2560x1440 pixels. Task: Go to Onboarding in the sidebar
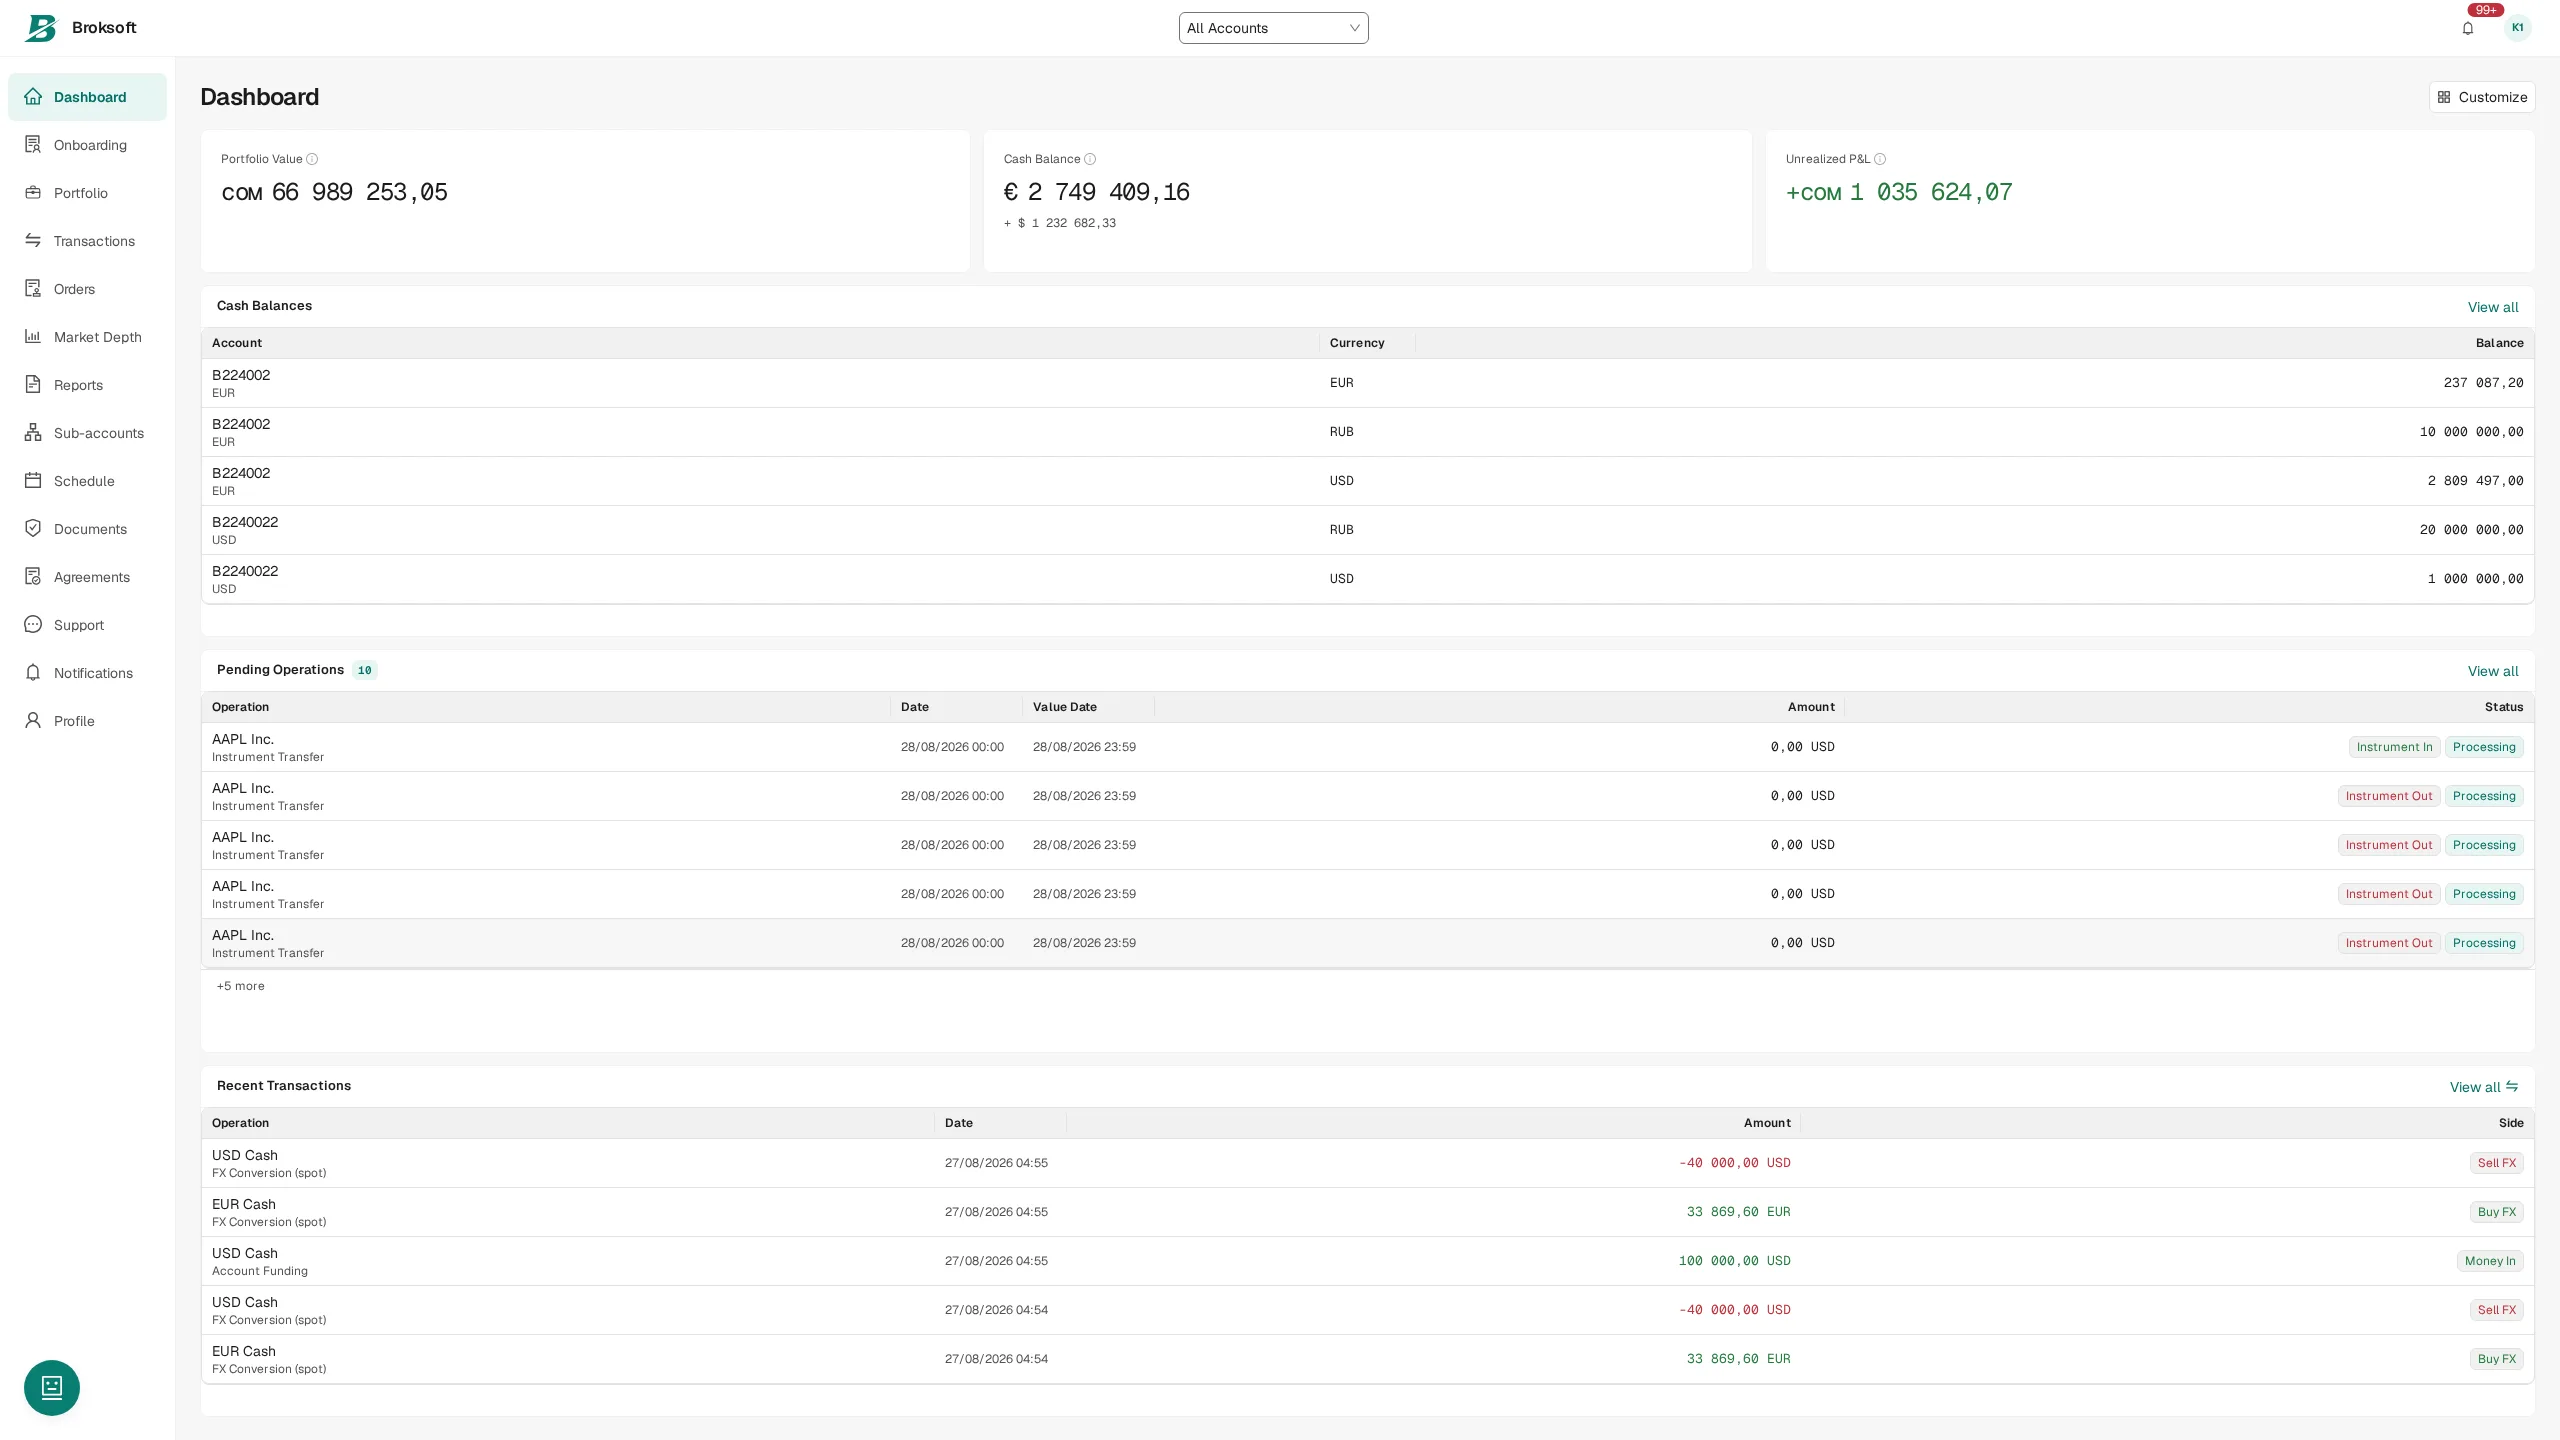point(87,145)
